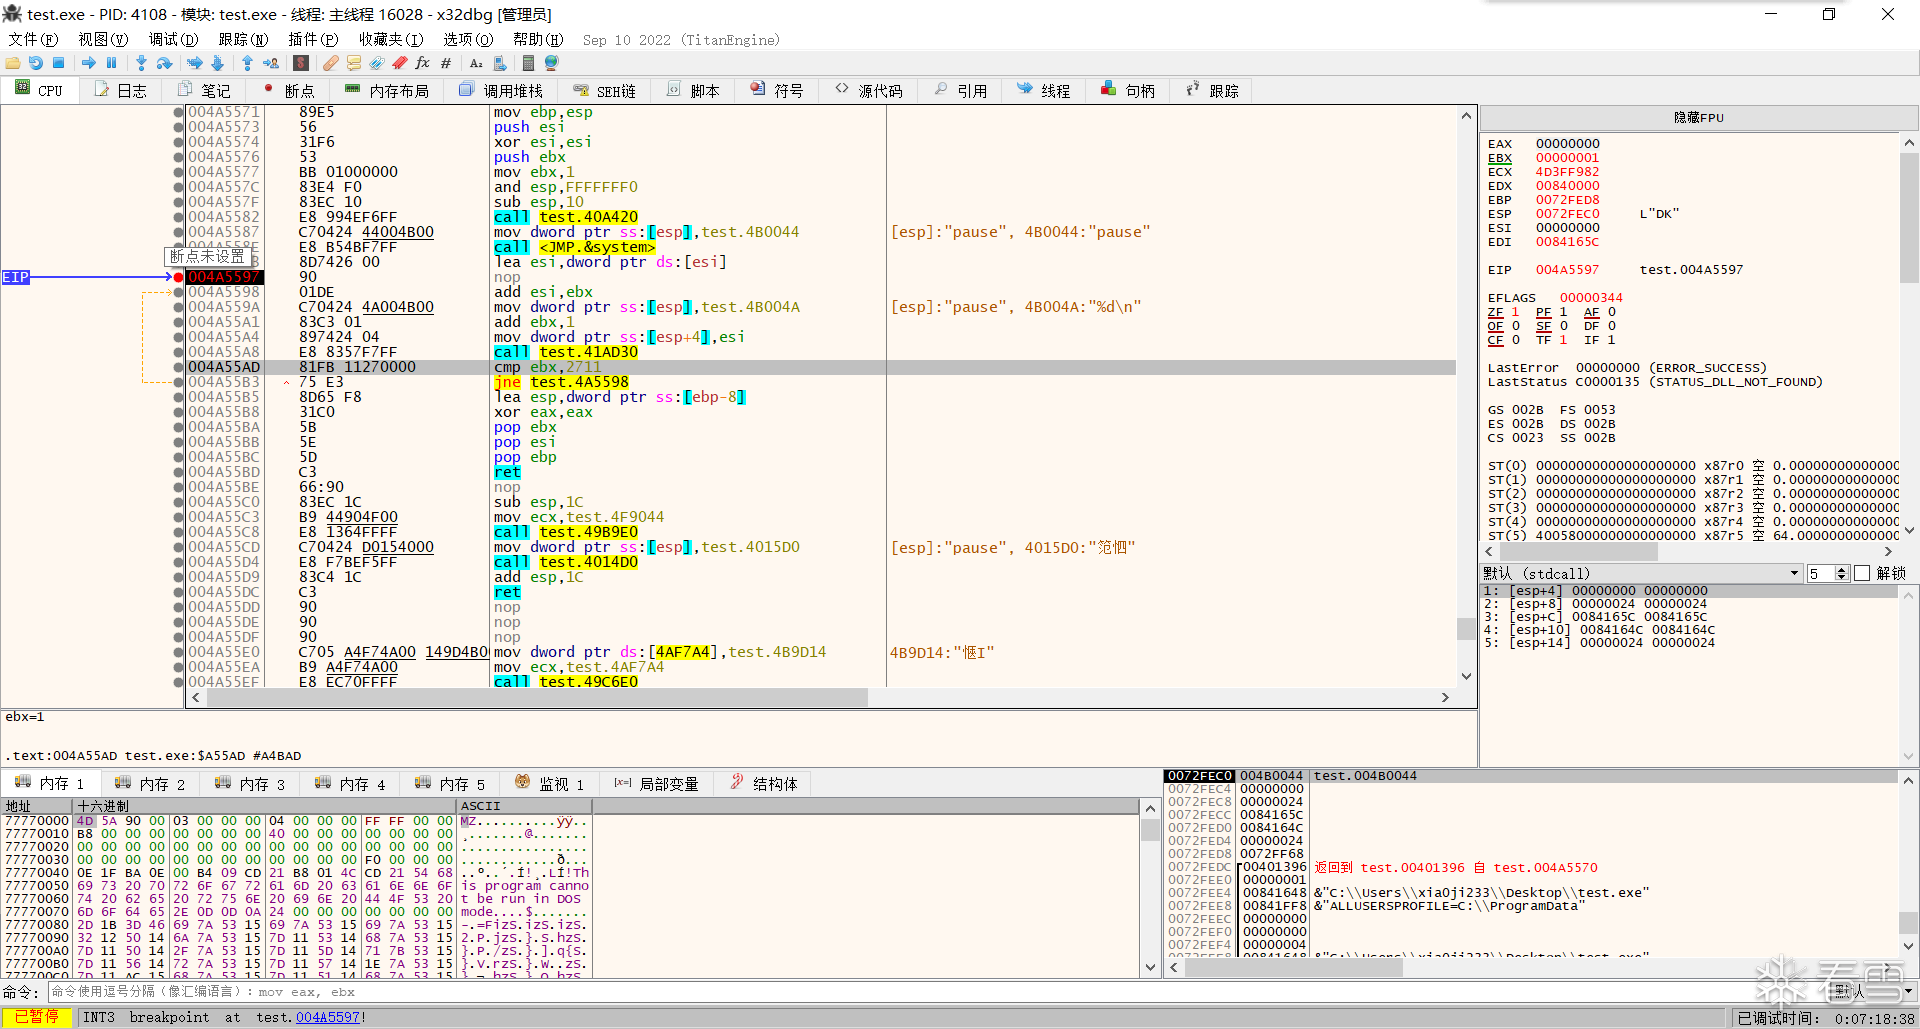Pause execution using the pause icon

coord(111,63)
